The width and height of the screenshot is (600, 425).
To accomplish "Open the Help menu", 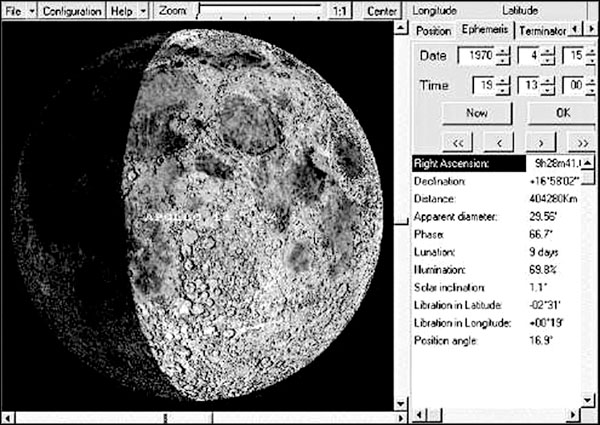I will coord(121,11).
